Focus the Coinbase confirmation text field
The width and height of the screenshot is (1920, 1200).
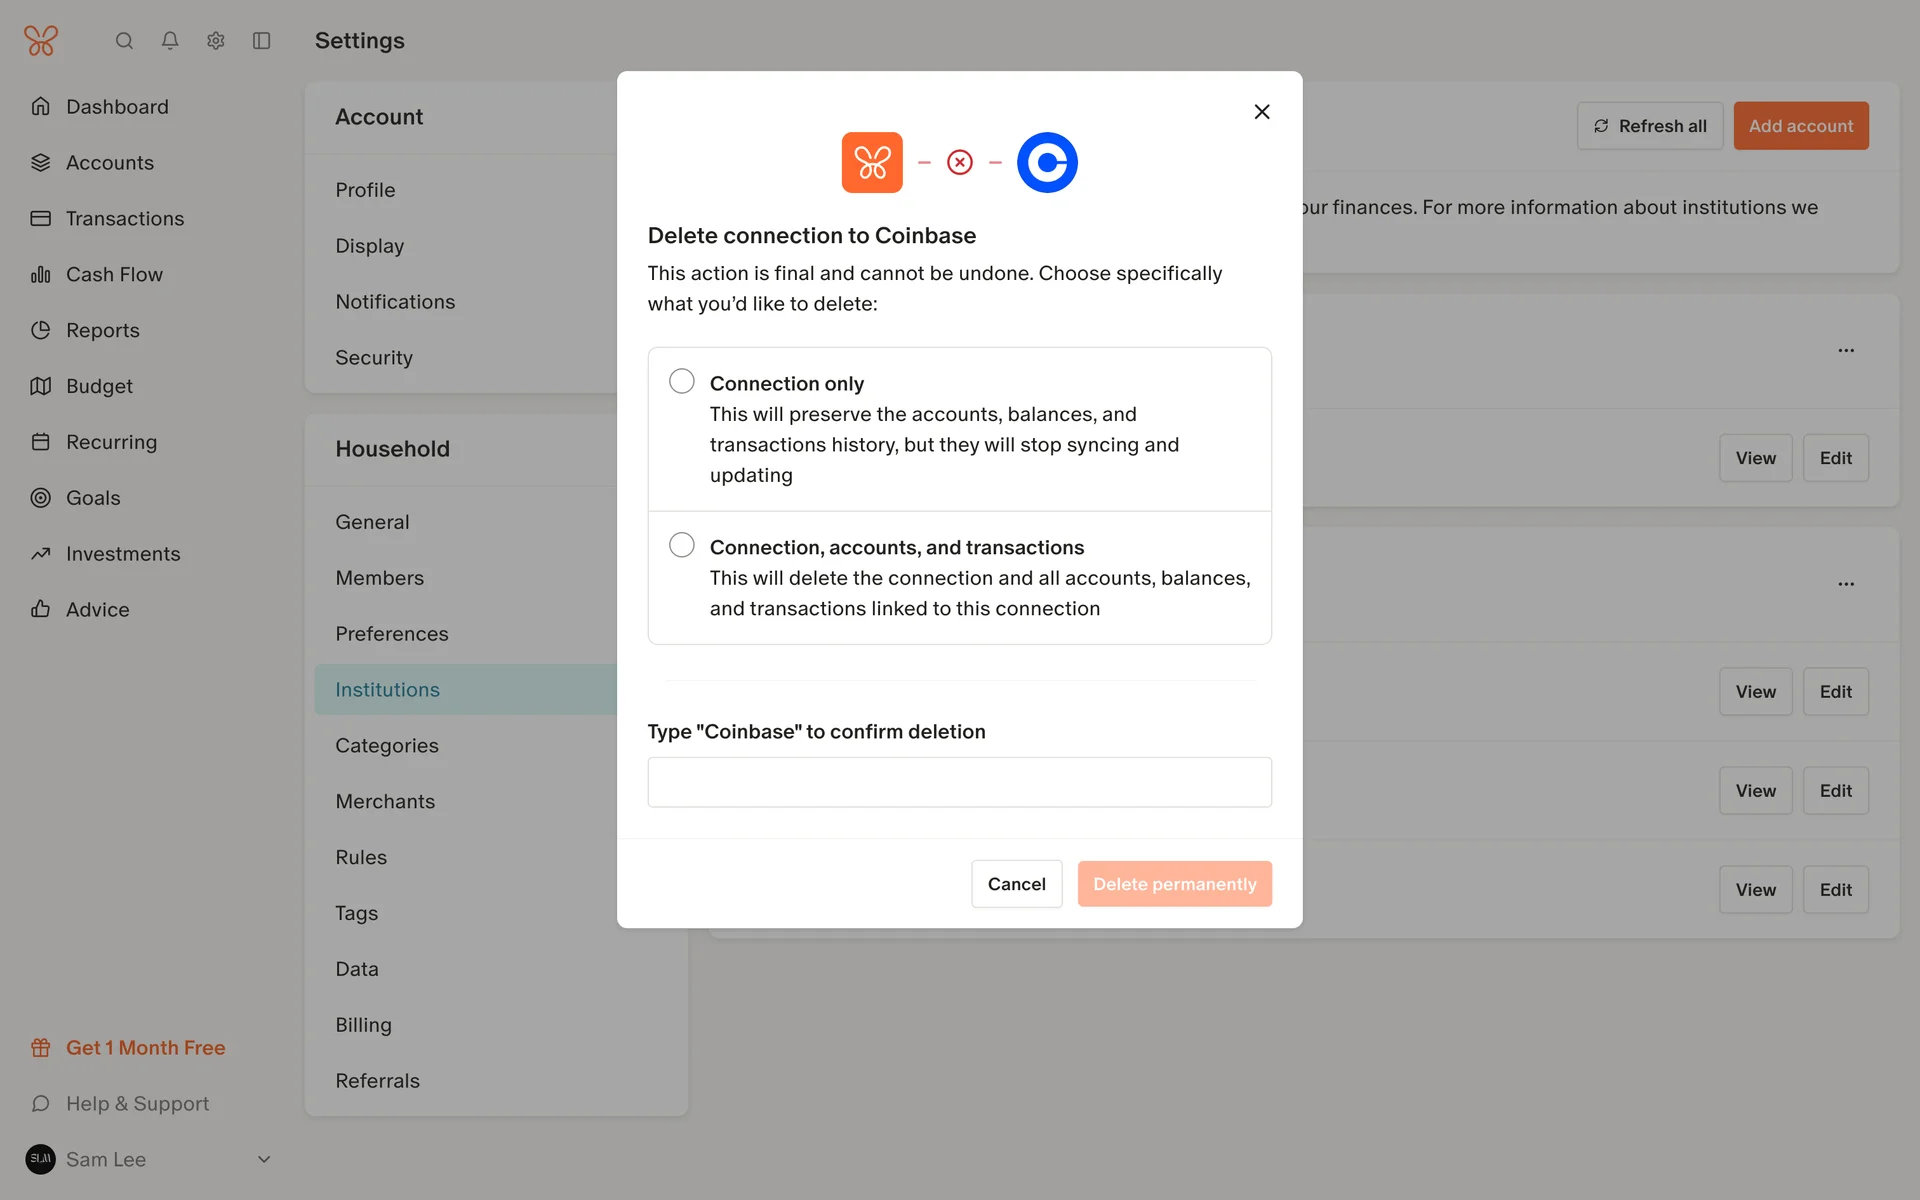[x=959, y=782]
